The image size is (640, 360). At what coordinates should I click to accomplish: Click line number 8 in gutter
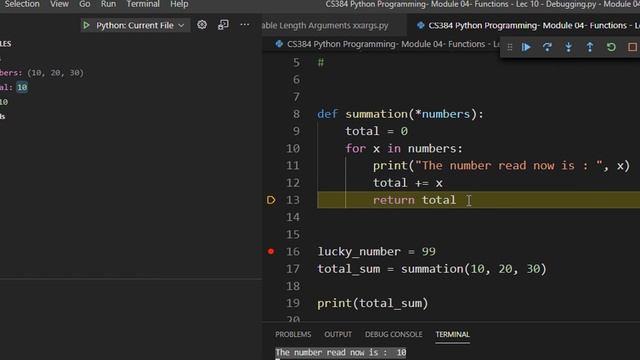(x=296, y=114)
